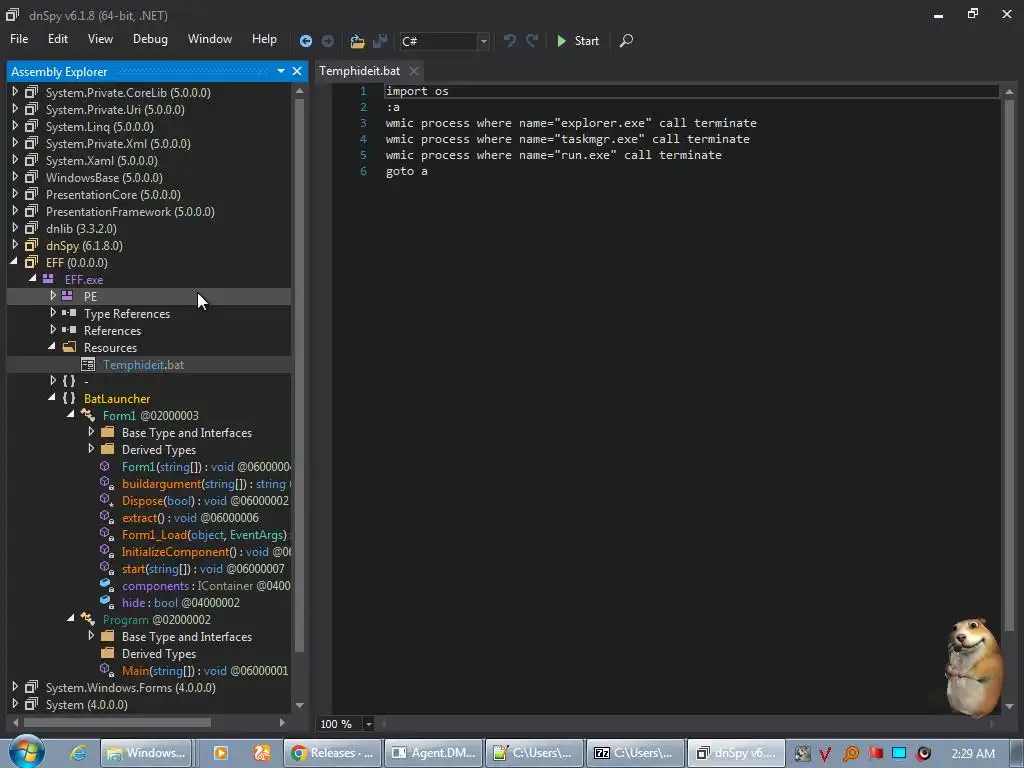Click the Assembly Explorer horizontal scrollbar
The image size is (1024, 768).
118,722
